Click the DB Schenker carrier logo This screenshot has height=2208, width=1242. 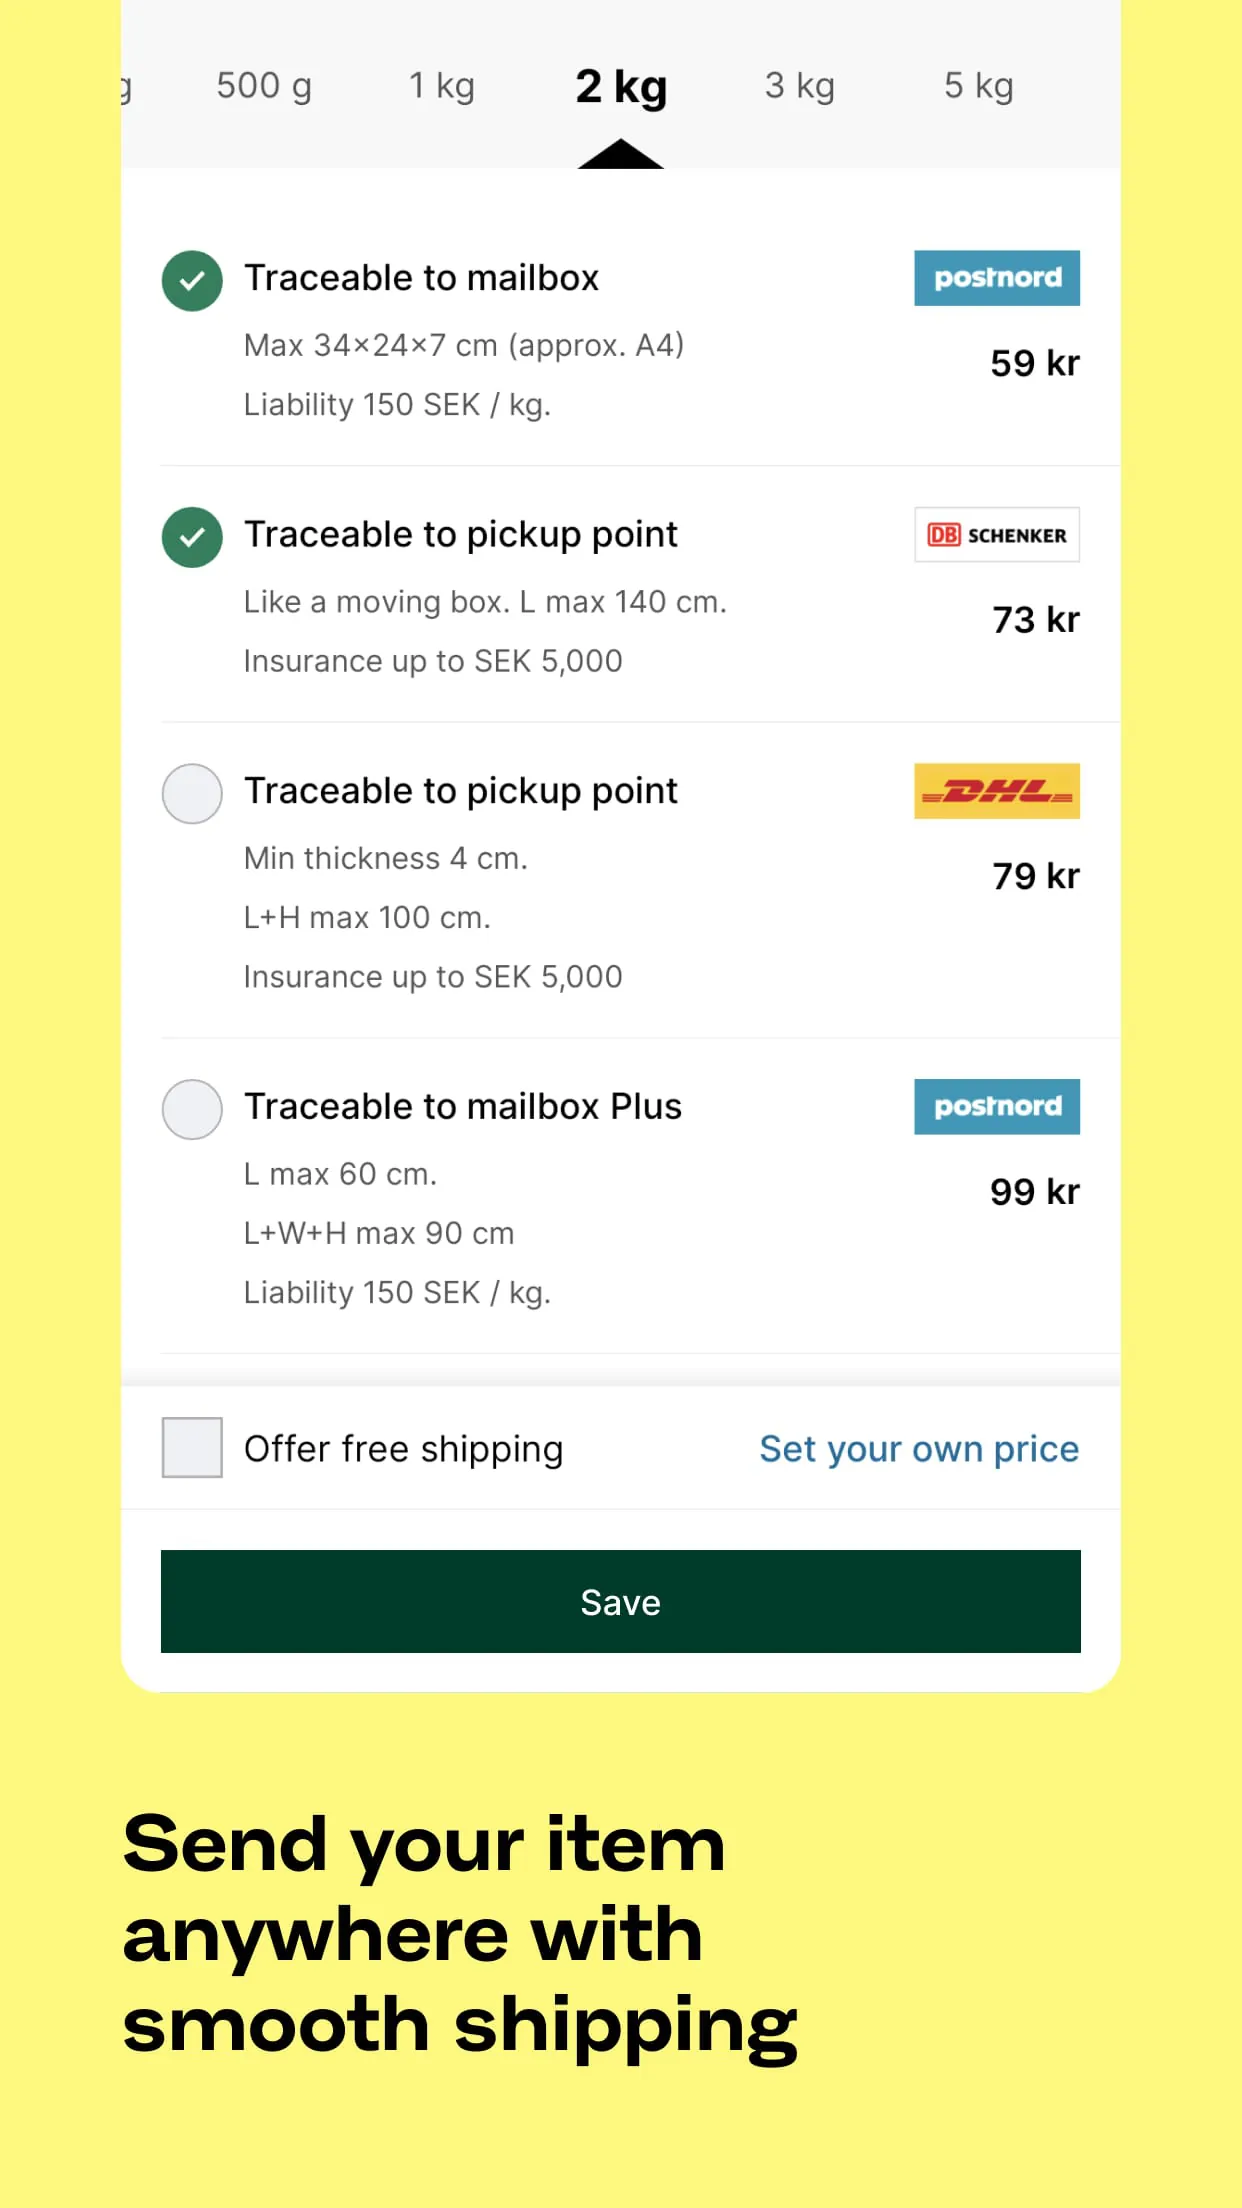(997, 534)
